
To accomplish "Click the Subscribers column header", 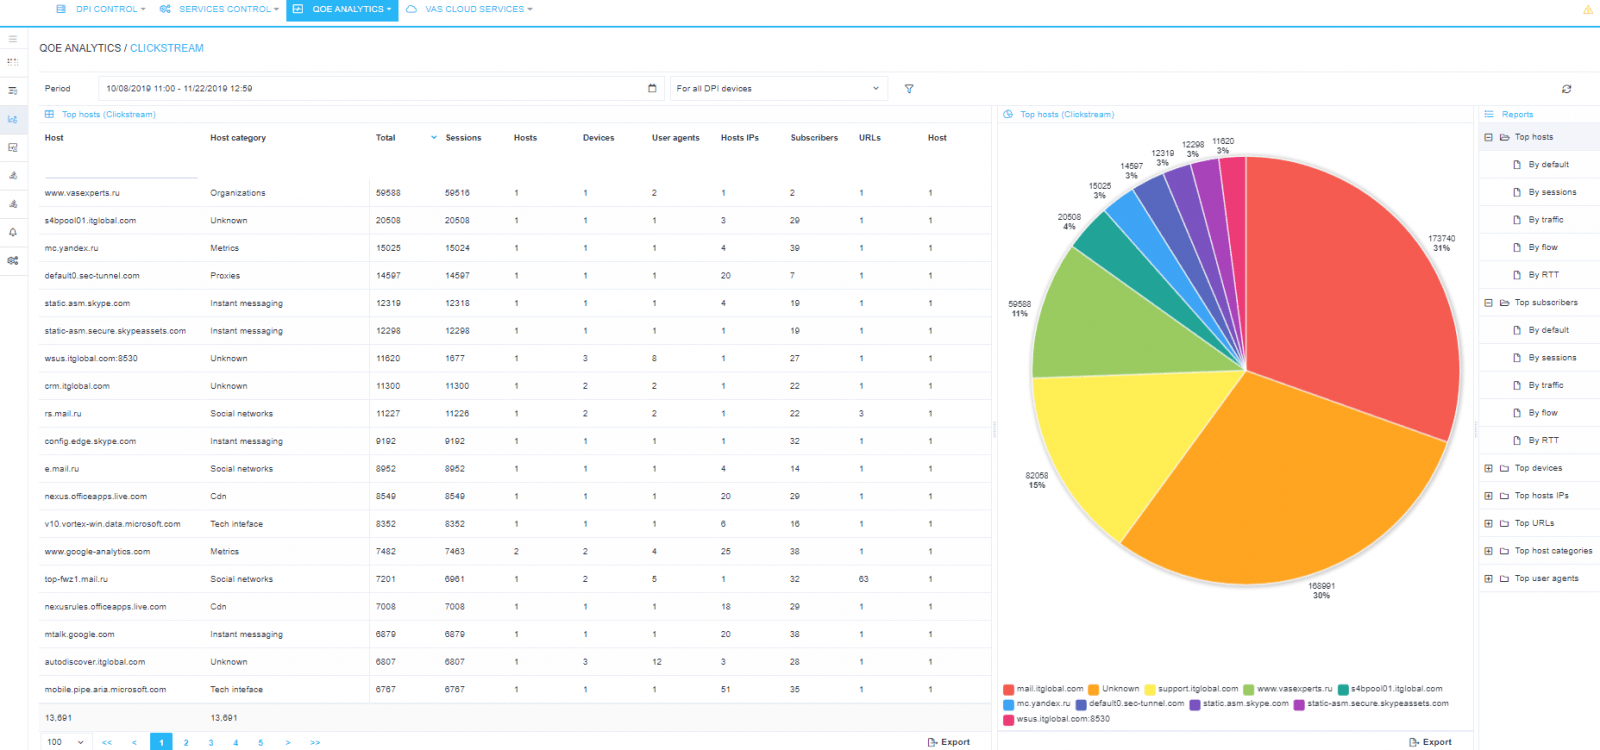I will click(x=814, y=138).
